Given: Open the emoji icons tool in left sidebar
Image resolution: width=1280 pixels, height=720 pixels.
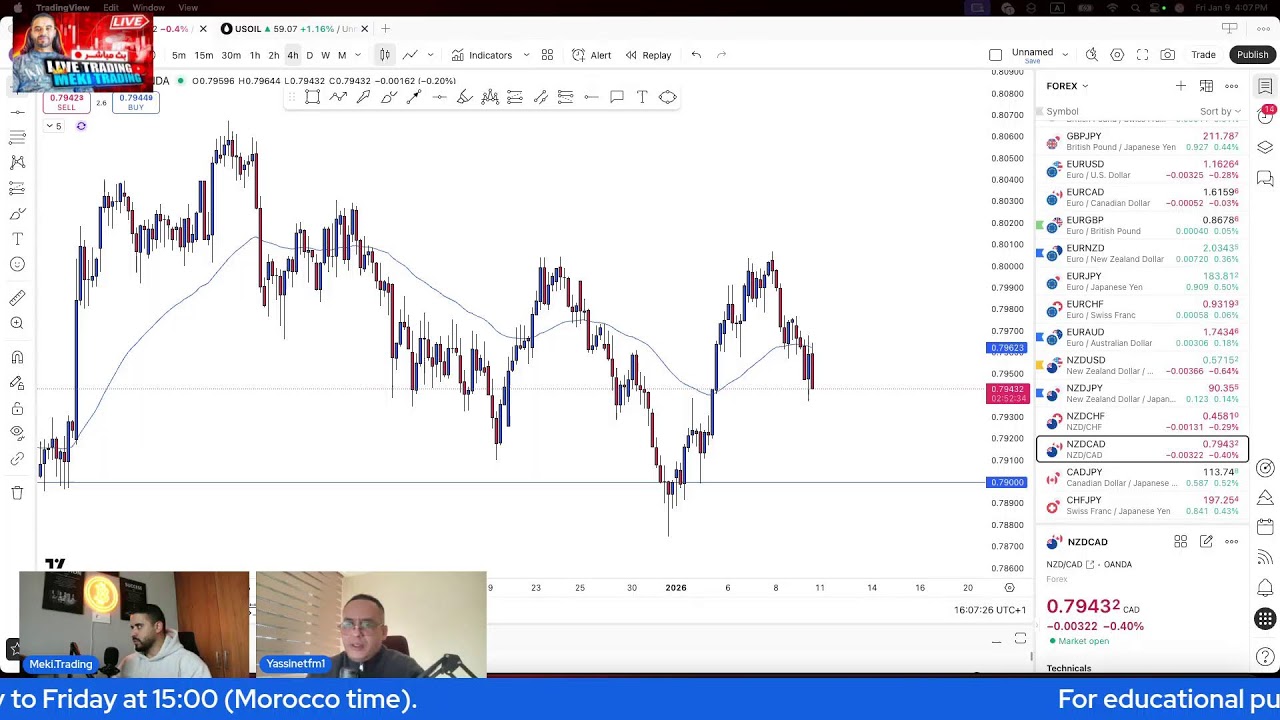Looking at the screenshot, I should point(17,264).
